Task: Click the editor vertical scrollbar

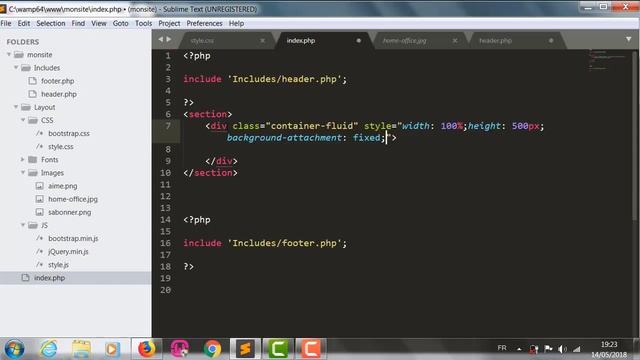Action: (635, 135)
